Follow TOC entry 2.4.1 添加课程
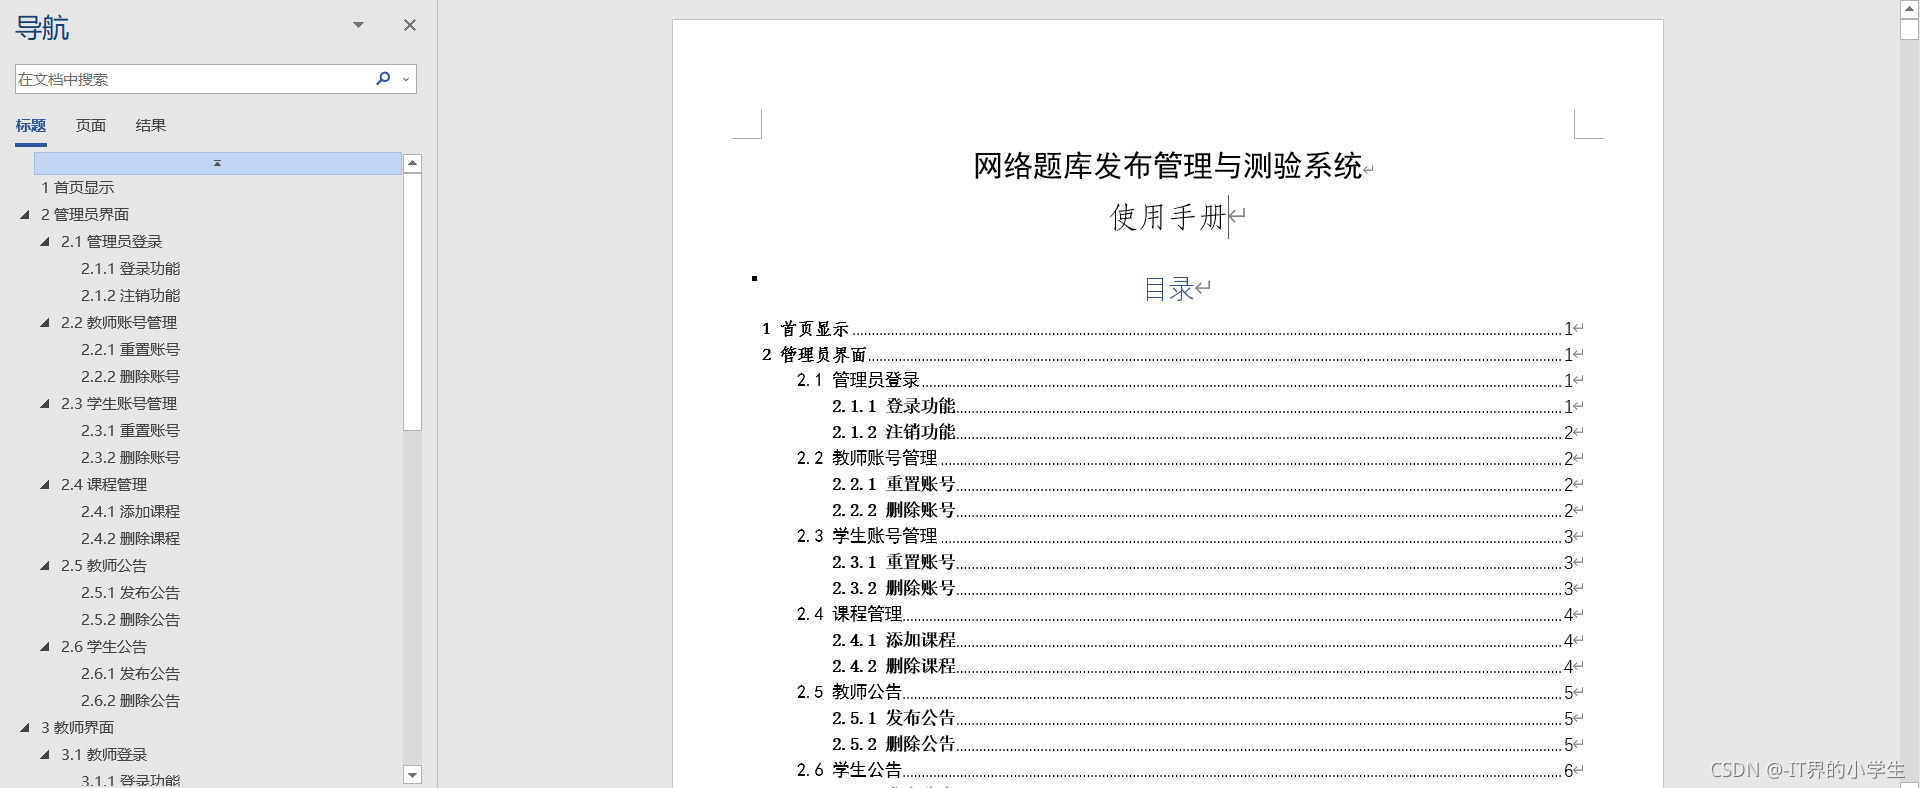Screen dimensions: 1920x788 [x=1203, y=640]
